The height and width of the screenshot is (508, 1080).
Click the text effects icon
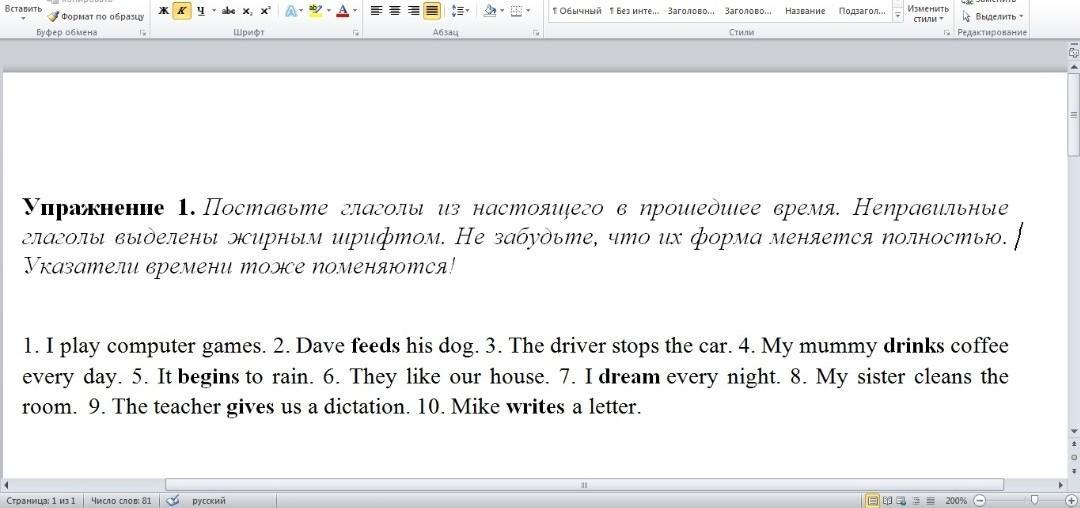coord(291,10)
